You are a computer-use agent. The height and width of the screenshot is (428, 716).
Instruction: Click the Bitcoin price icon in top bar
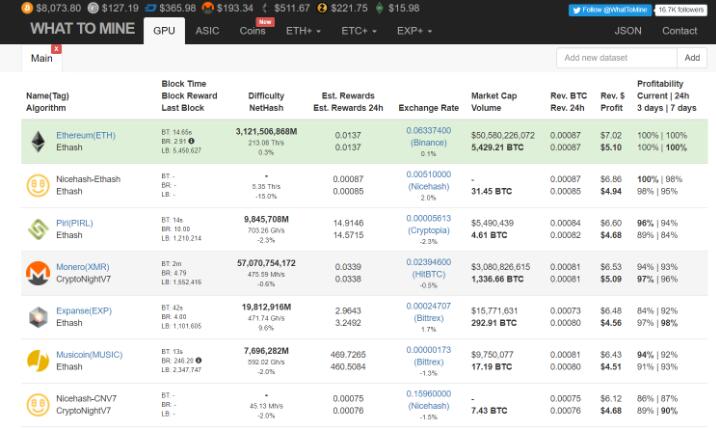click(27, 8)
